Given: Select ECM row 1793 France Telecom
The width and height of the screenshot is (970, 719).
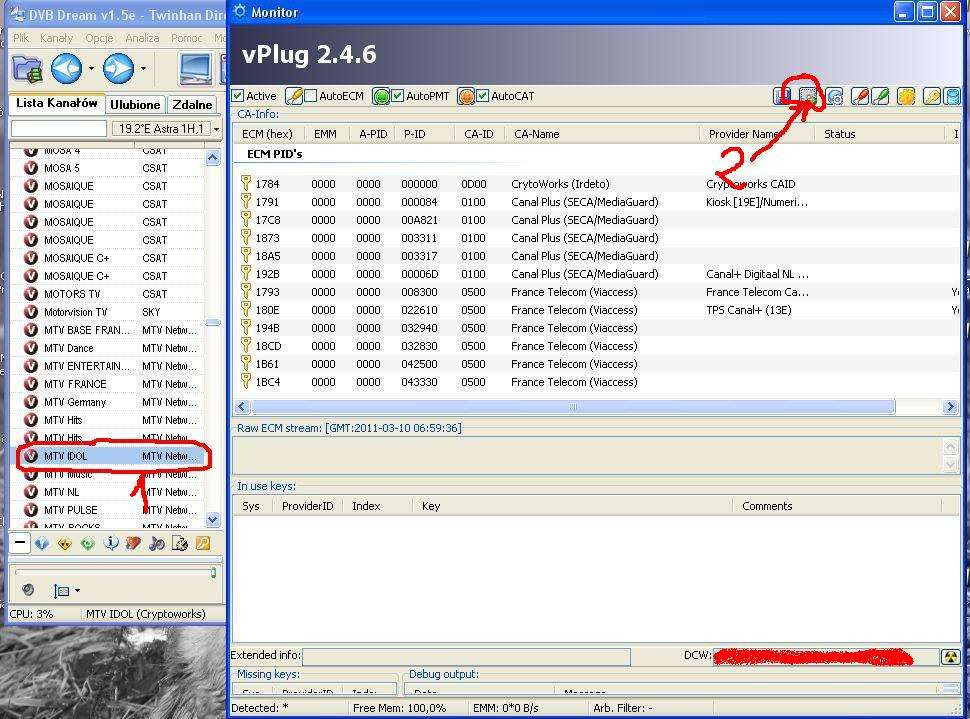Looking at the screenshot, I should point(597,292).
